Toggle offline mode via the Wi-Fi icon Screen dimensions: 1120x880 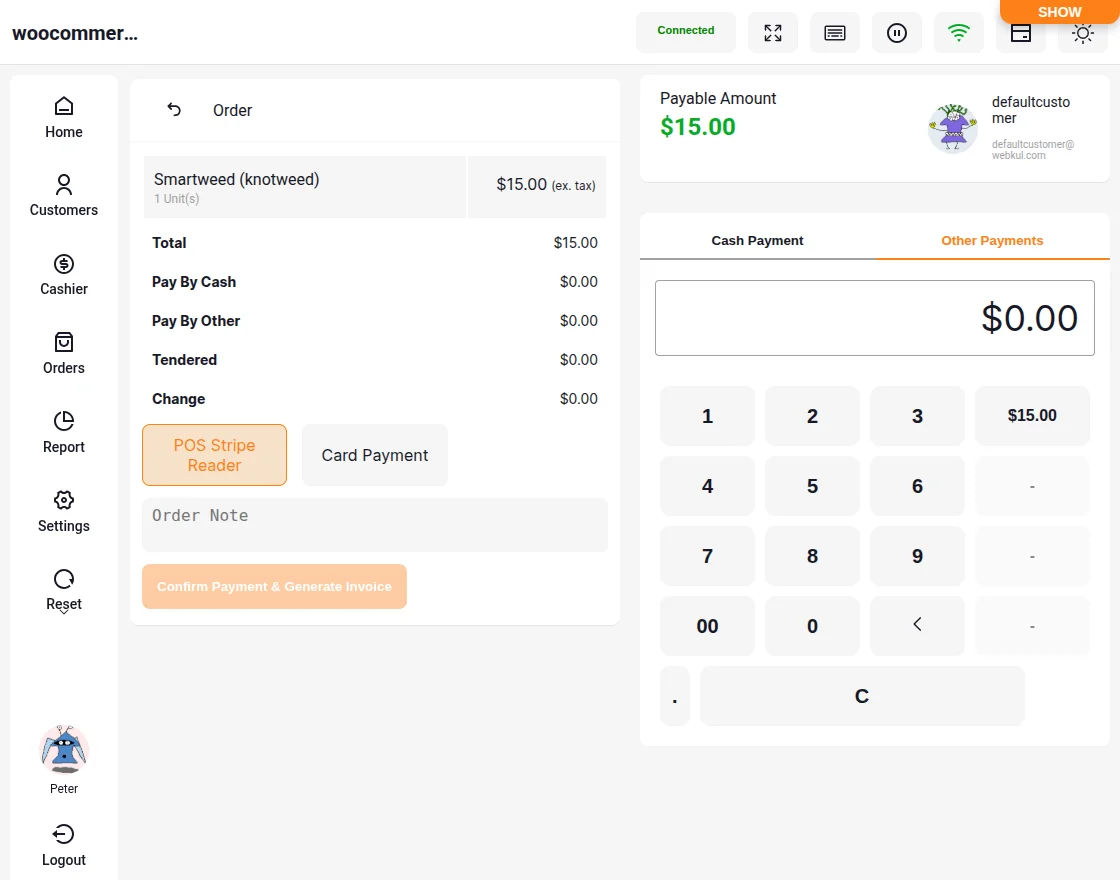point(958,32)
